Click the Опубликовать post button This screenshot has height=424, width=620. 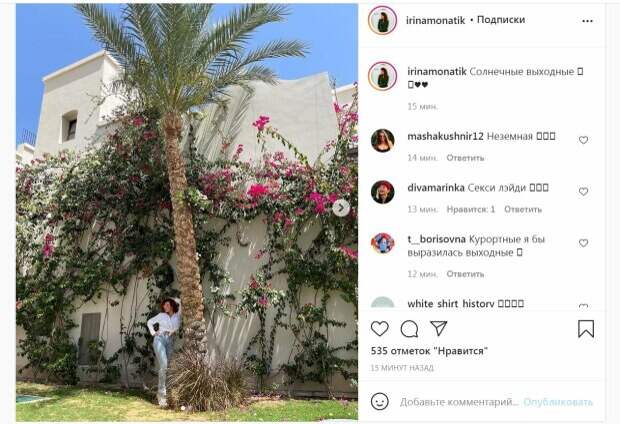click(x=558, y=402)
